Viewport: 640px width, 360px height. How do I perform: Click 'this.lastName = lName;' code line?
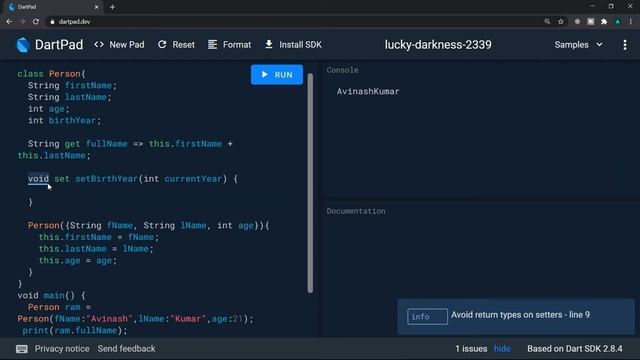(x=96, y=249)
